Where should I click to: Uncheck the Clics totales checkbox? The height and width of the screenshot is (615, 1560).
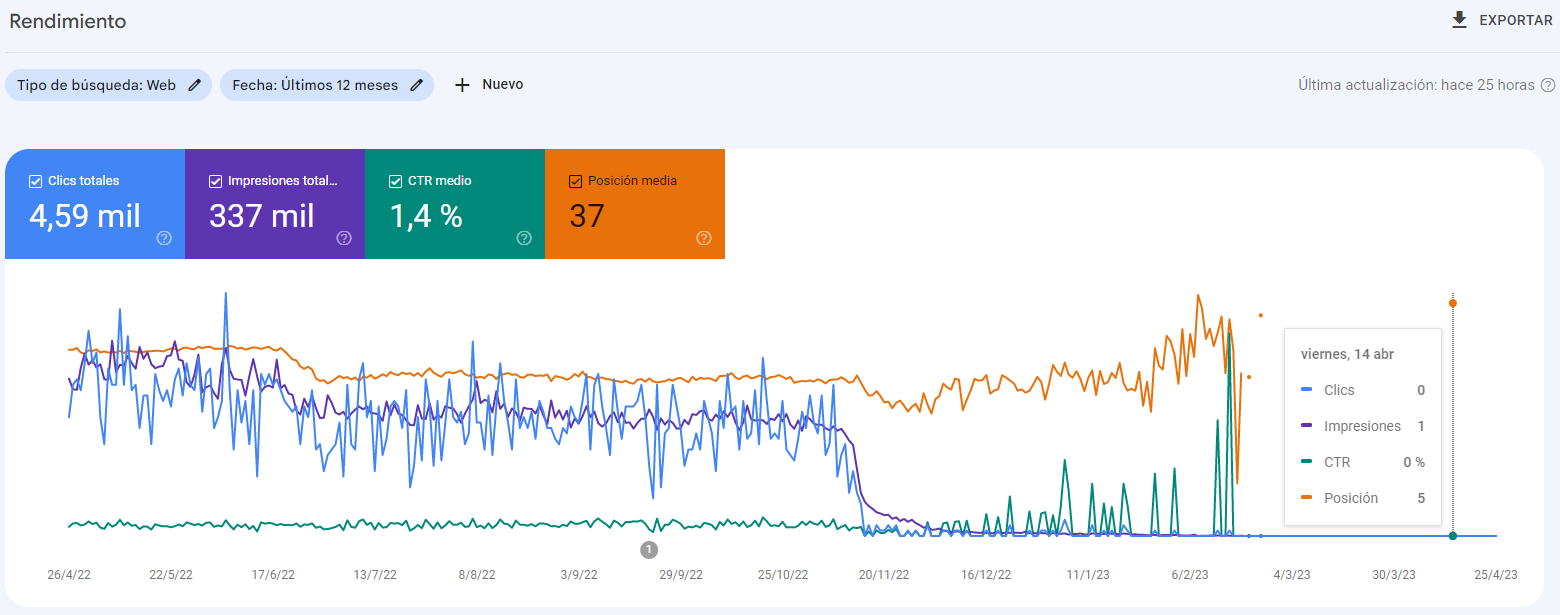(35, 181)
